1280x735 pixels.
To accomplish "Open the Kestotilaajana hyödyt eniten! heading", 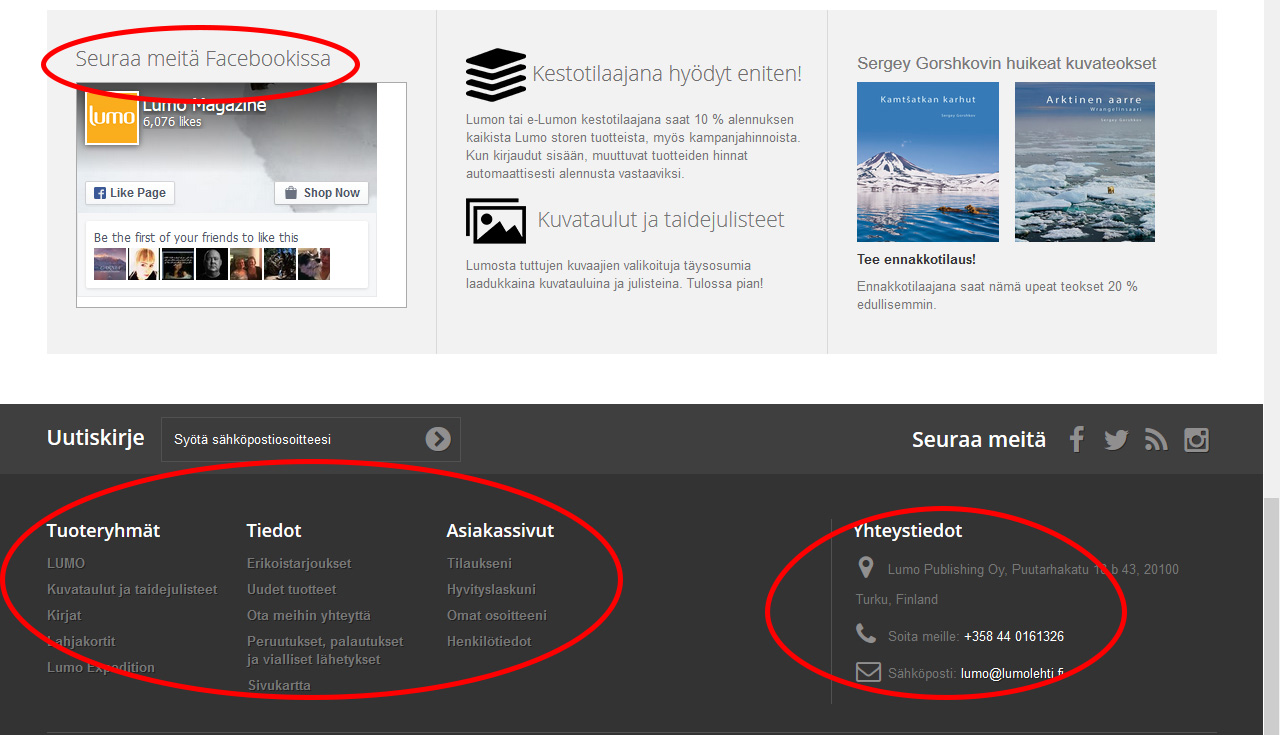I will [x=667, y=74].
